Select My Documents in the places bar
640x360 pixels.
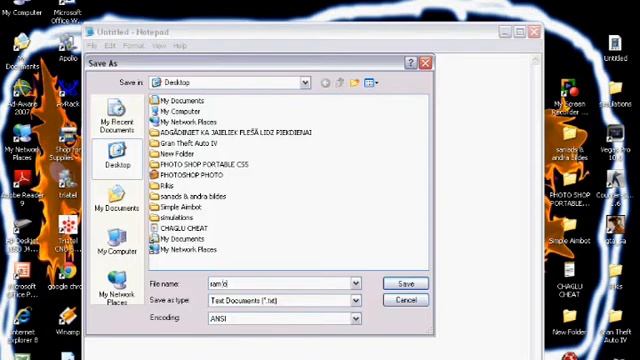coord(117,199)
